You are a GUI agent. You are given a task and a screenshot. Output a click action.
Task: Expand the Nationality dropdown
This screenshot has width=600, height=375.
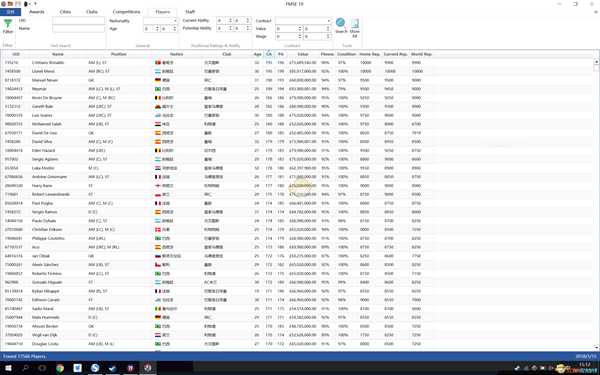pos(175,21)
